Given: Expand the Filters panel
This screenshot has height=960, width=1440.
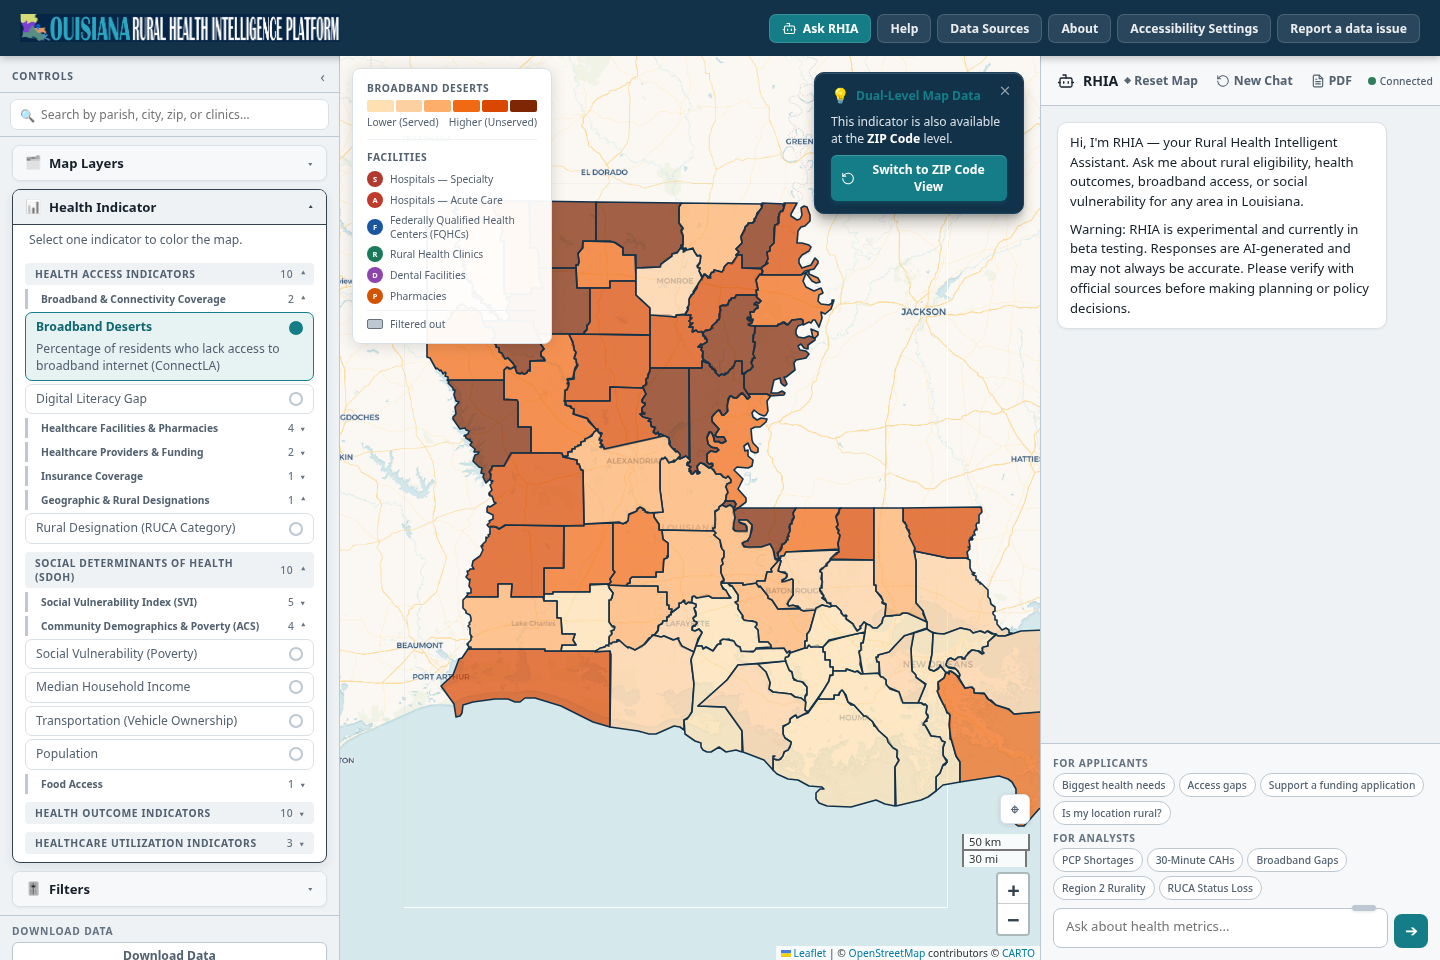Looking at the screenshot, I should pyautogui.click(x=169, y=889).
